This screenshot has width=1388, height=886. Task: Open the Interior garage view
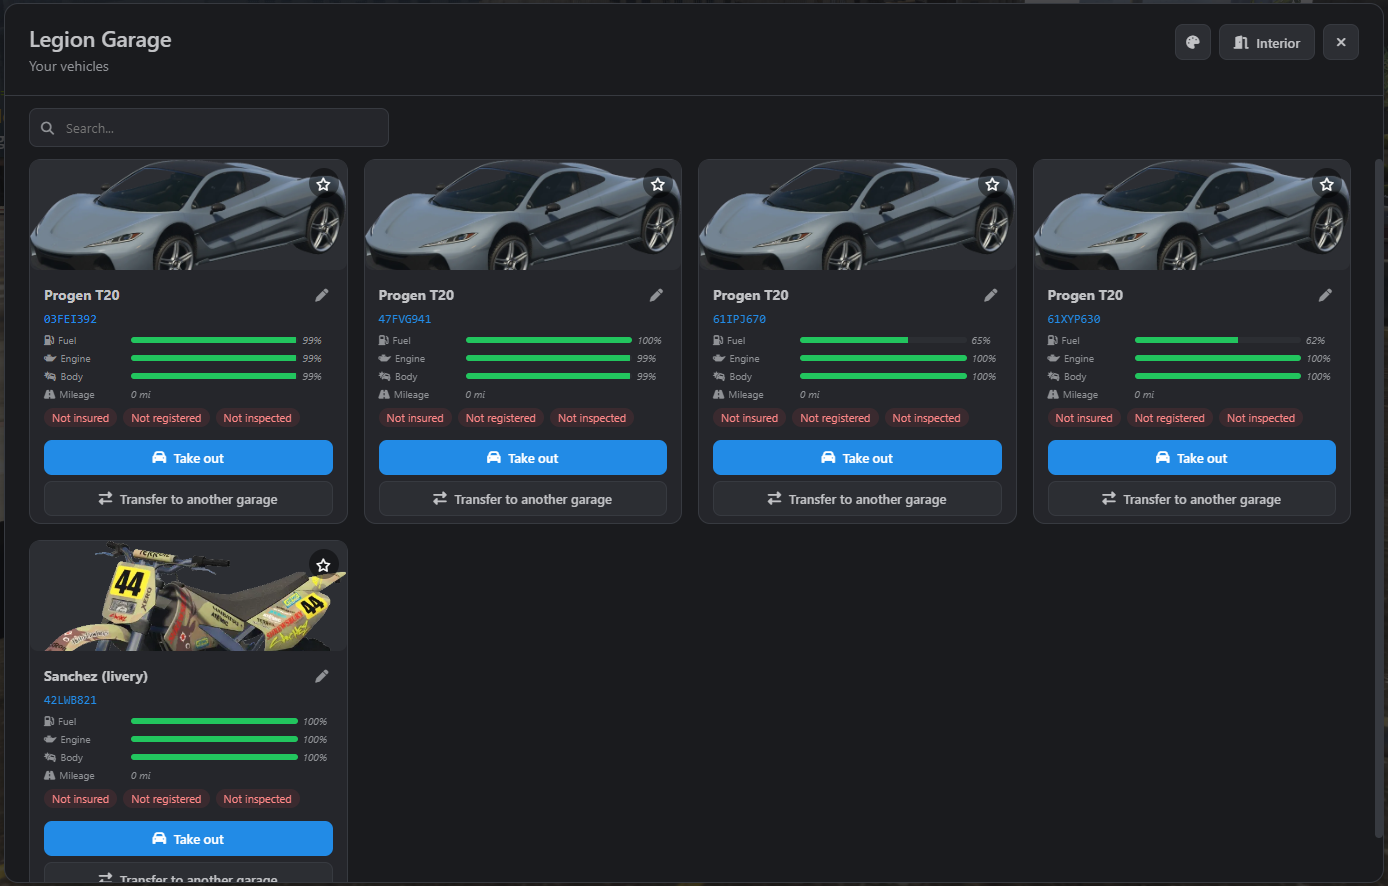point(1266,43)
